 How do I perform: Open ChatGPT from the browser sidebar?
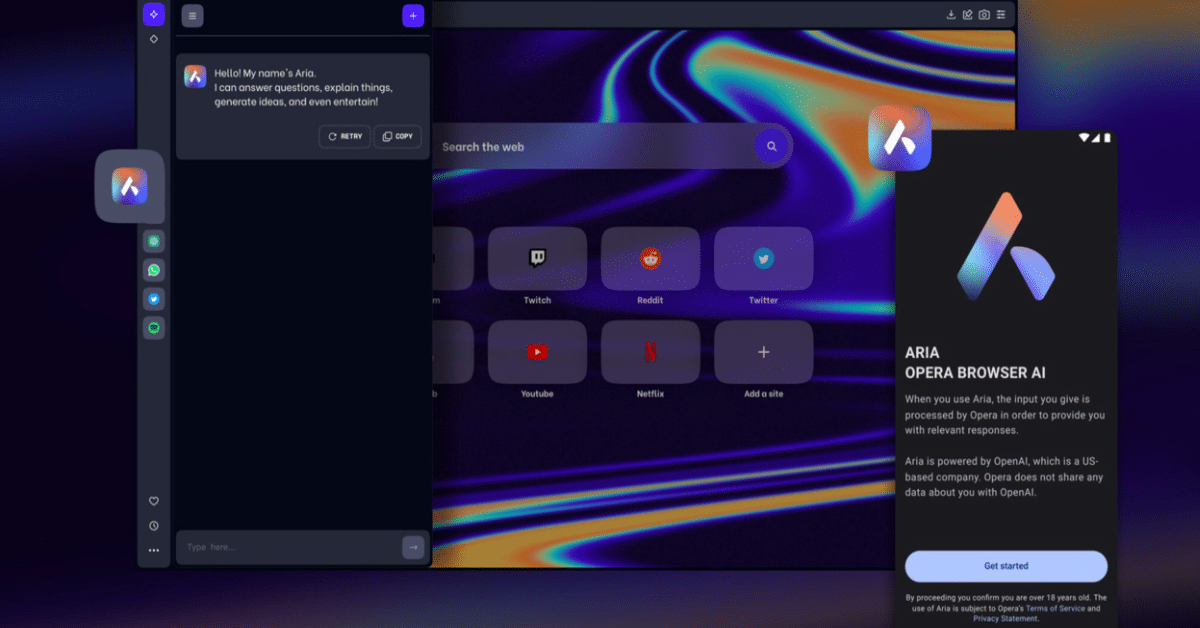click(154, 241)
